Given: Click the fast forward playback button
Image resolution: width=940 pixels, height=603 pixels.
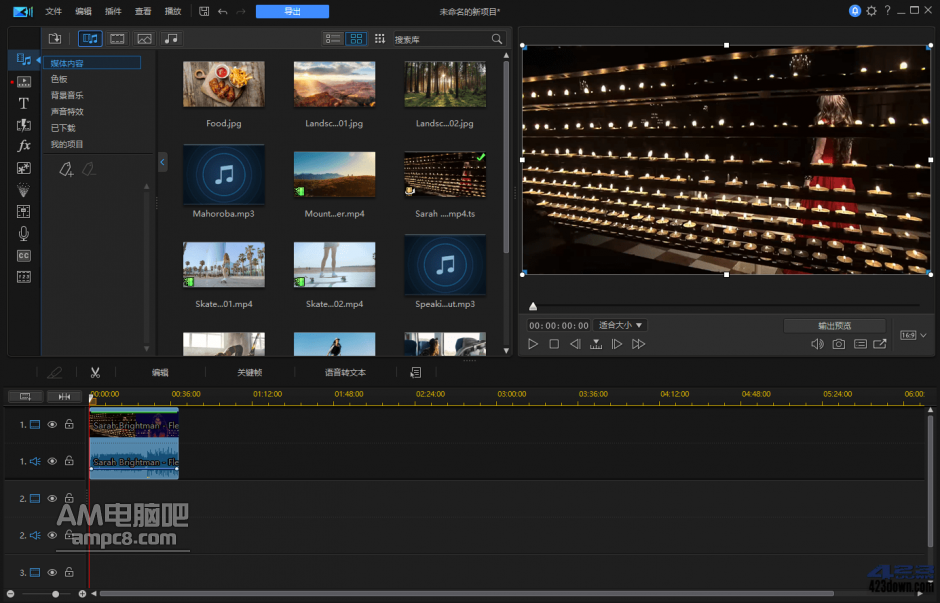Looking at the screenshot, I should 638,344.
